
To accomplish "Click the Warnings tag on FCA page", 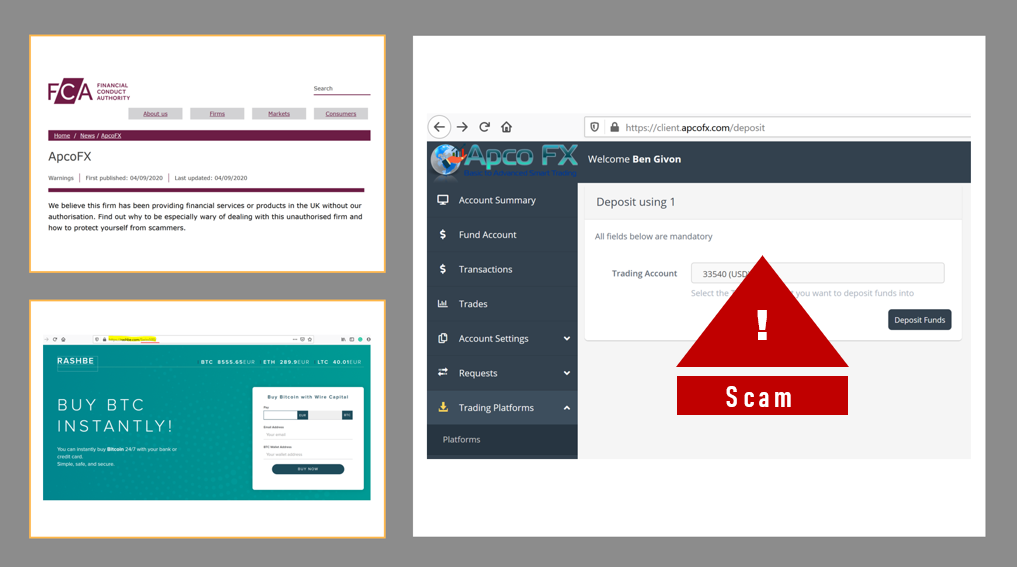I will [61, 178].
